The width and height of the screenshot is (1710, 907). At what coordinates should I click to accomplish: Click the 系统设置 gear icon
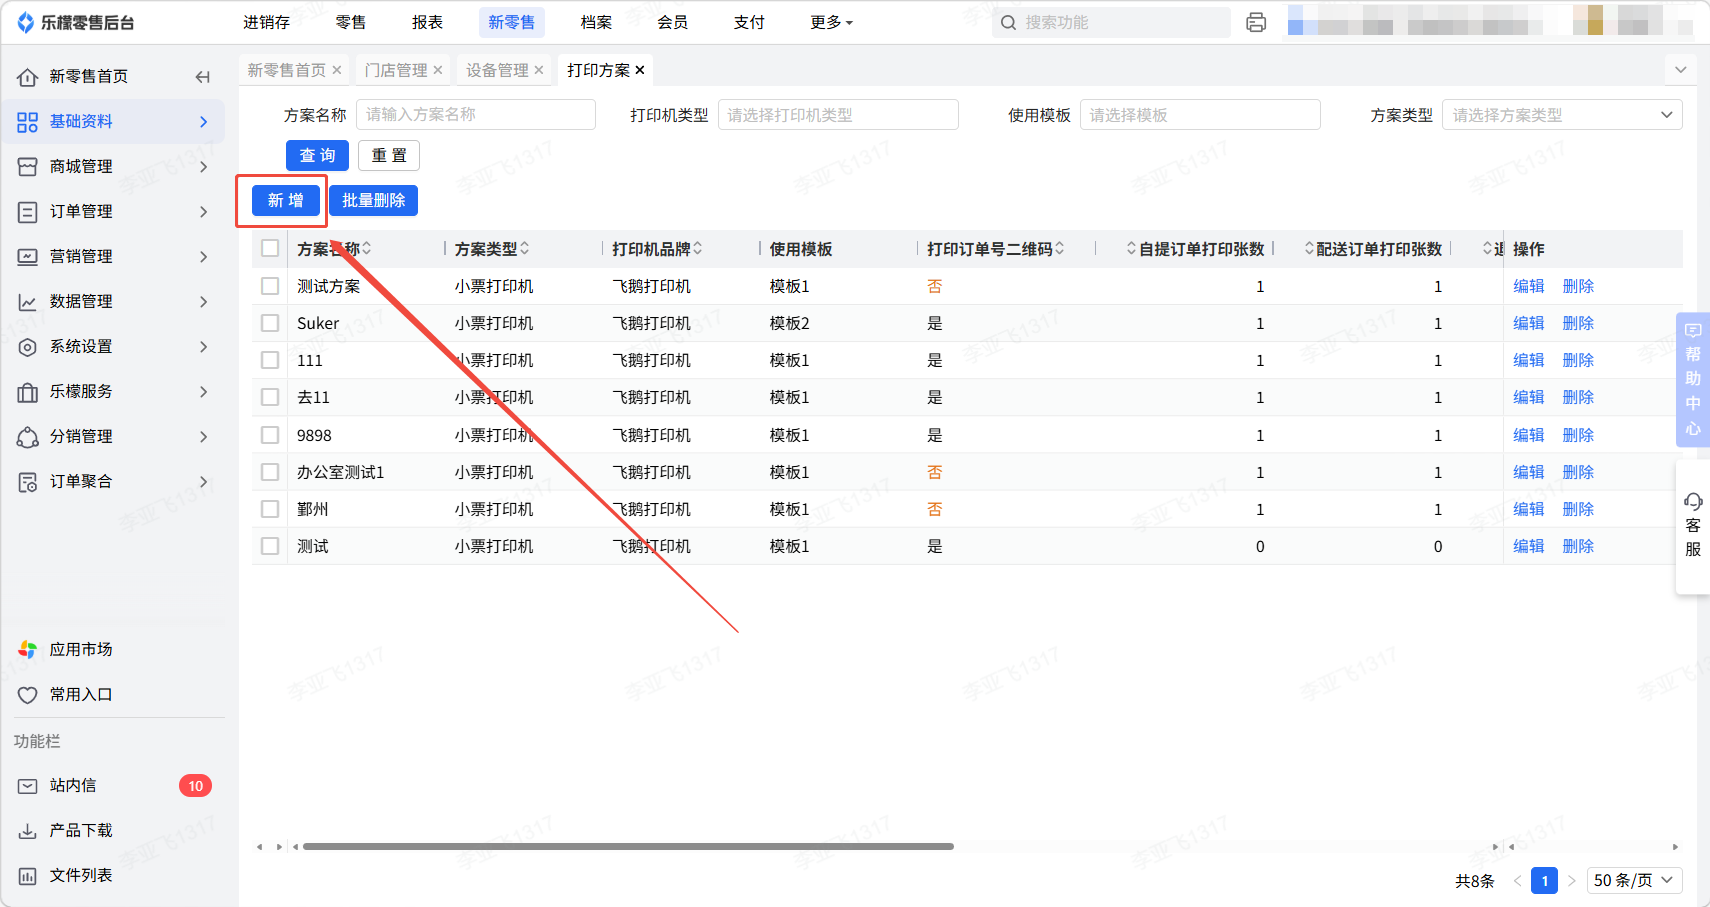click(28, 347)
